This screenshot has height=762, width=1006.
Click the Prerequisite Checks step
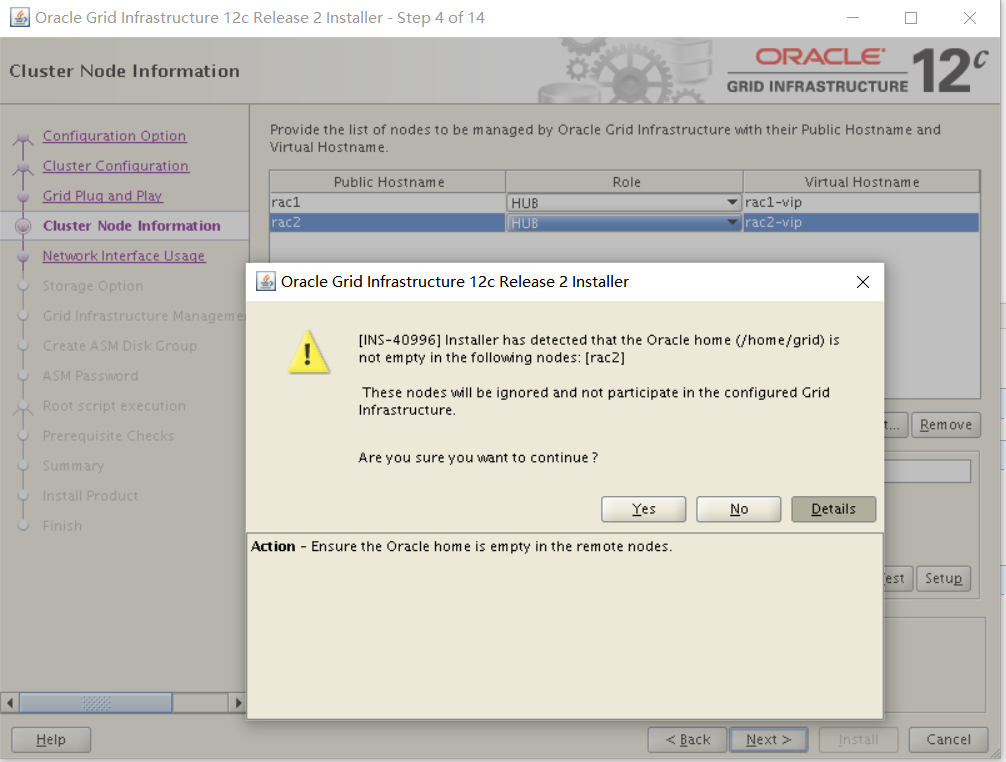click(108, 436)
